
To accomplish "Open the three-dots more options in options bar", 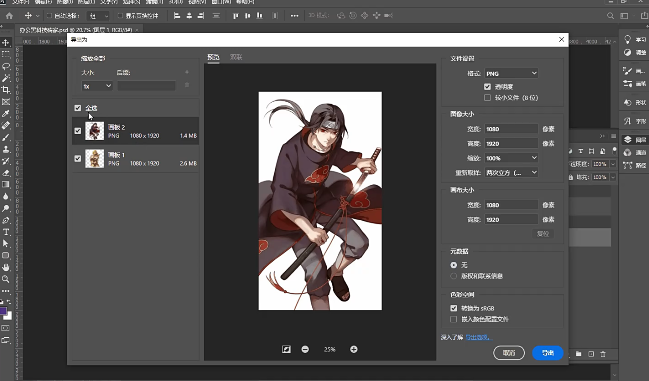I will 294,16.
